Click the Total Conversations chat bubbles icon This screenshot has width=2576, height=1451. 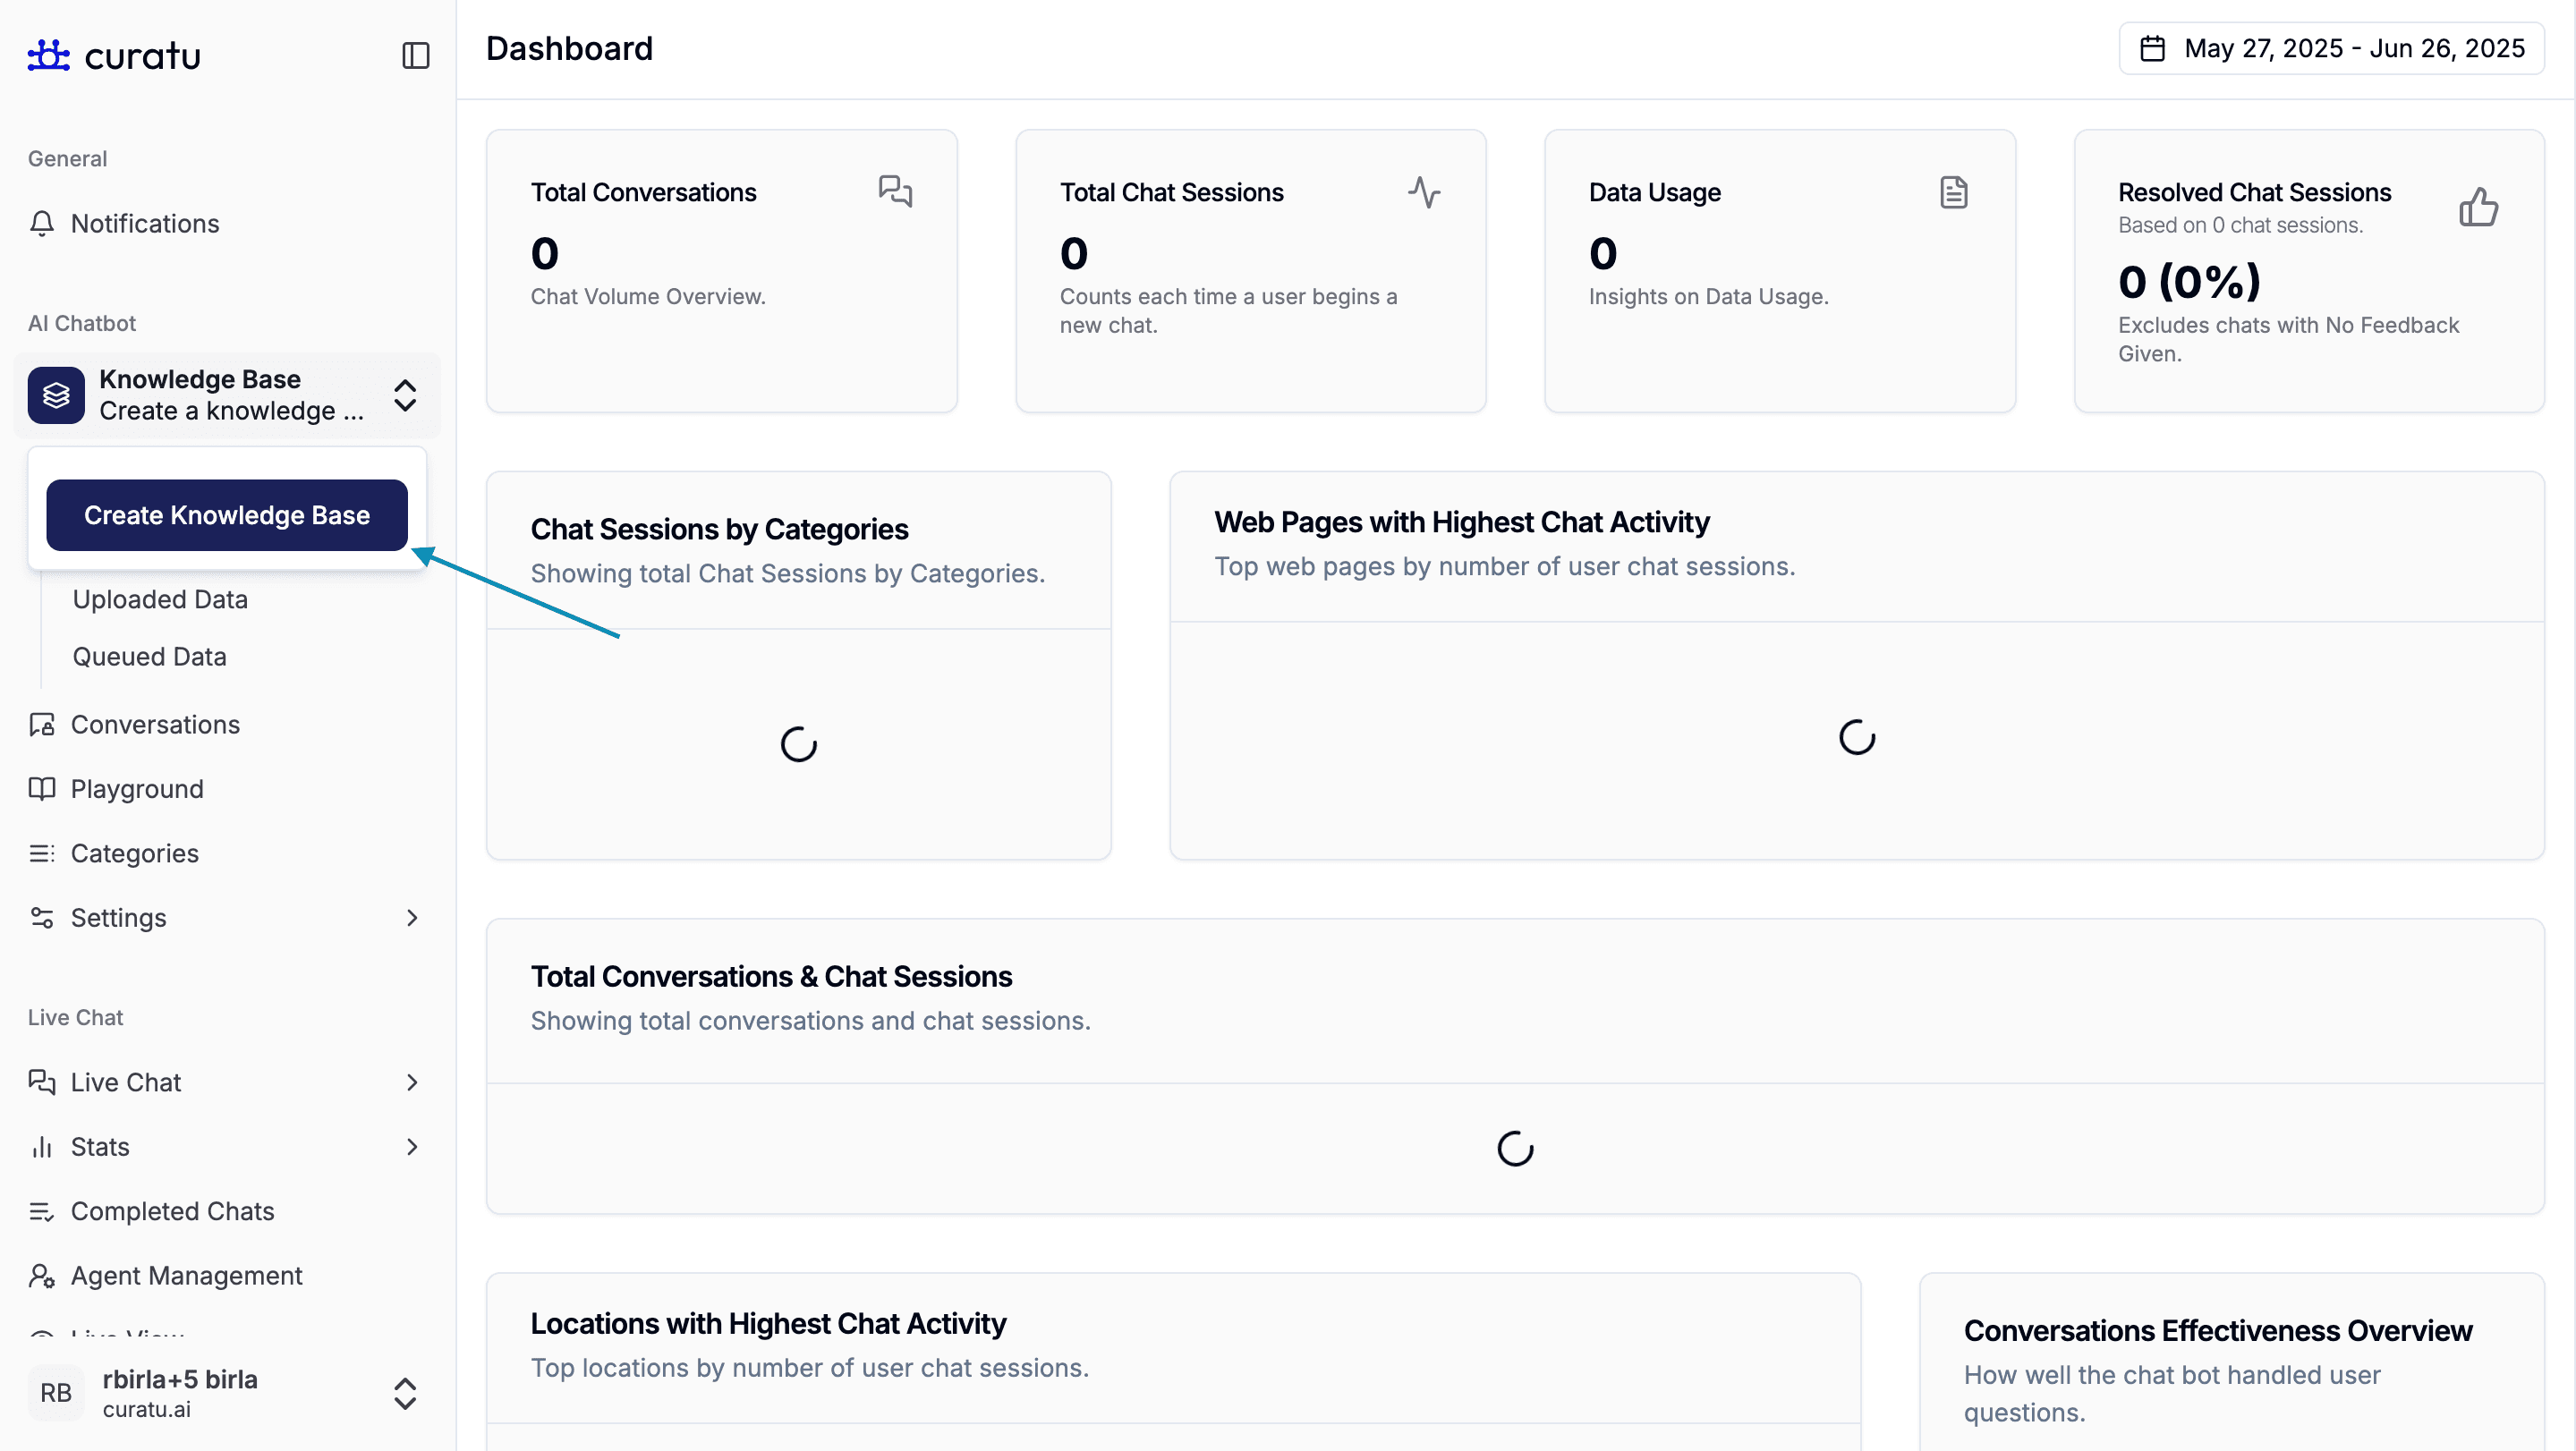(895, 191)
